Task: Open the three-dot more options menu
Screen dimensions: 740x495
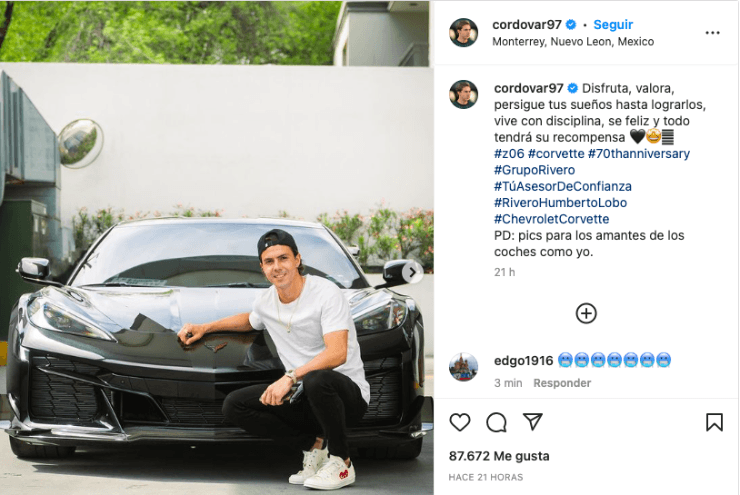Action: (712, 33)
